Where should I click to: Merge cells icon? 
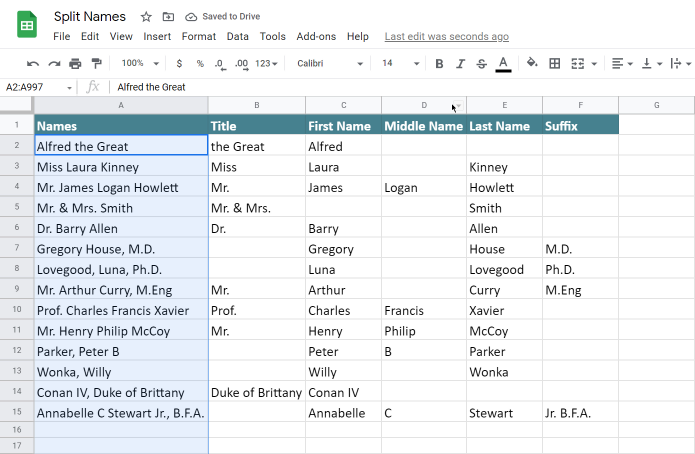click(578, 63)
